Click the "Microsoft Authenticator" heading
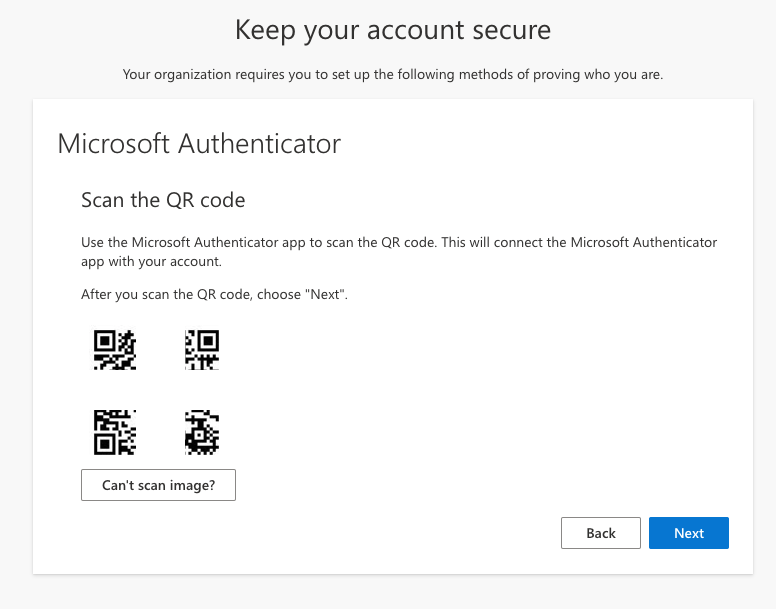 [x=199, y=144]
